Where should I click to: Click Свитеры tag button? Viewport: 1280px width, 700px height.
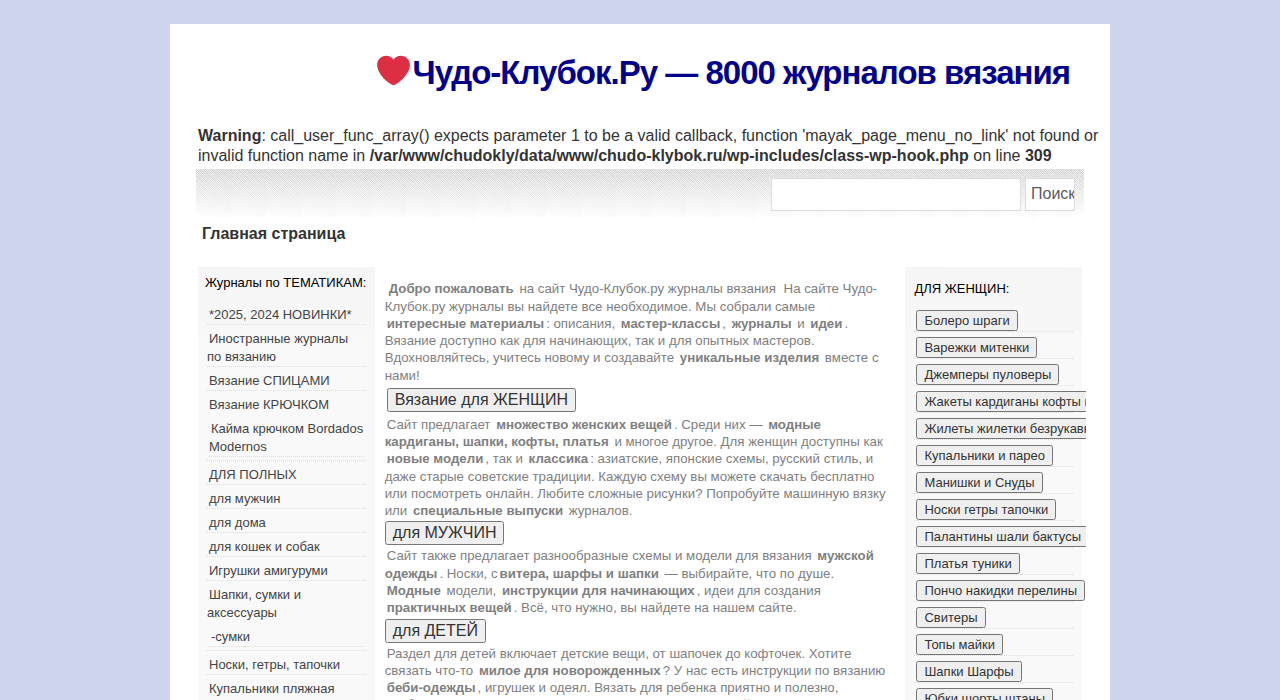[x=951, y=617]
